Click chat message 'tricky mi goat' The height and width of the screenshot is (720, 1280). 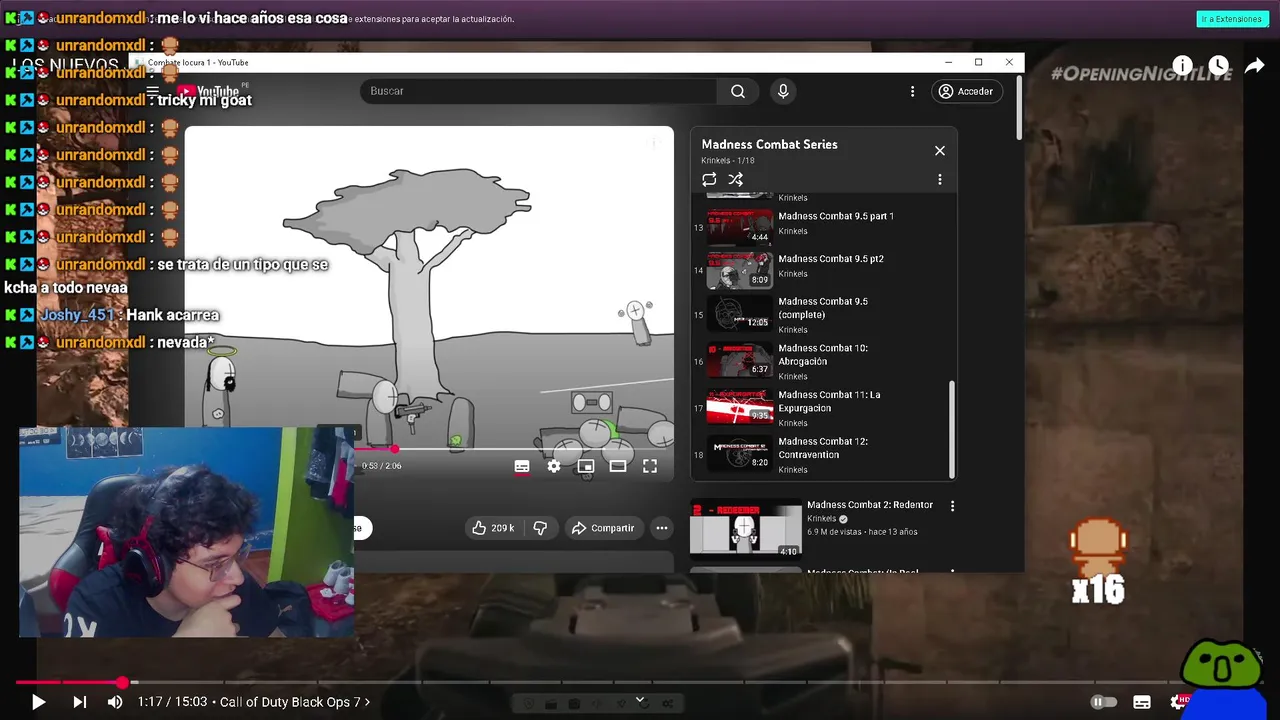[204, 100]
